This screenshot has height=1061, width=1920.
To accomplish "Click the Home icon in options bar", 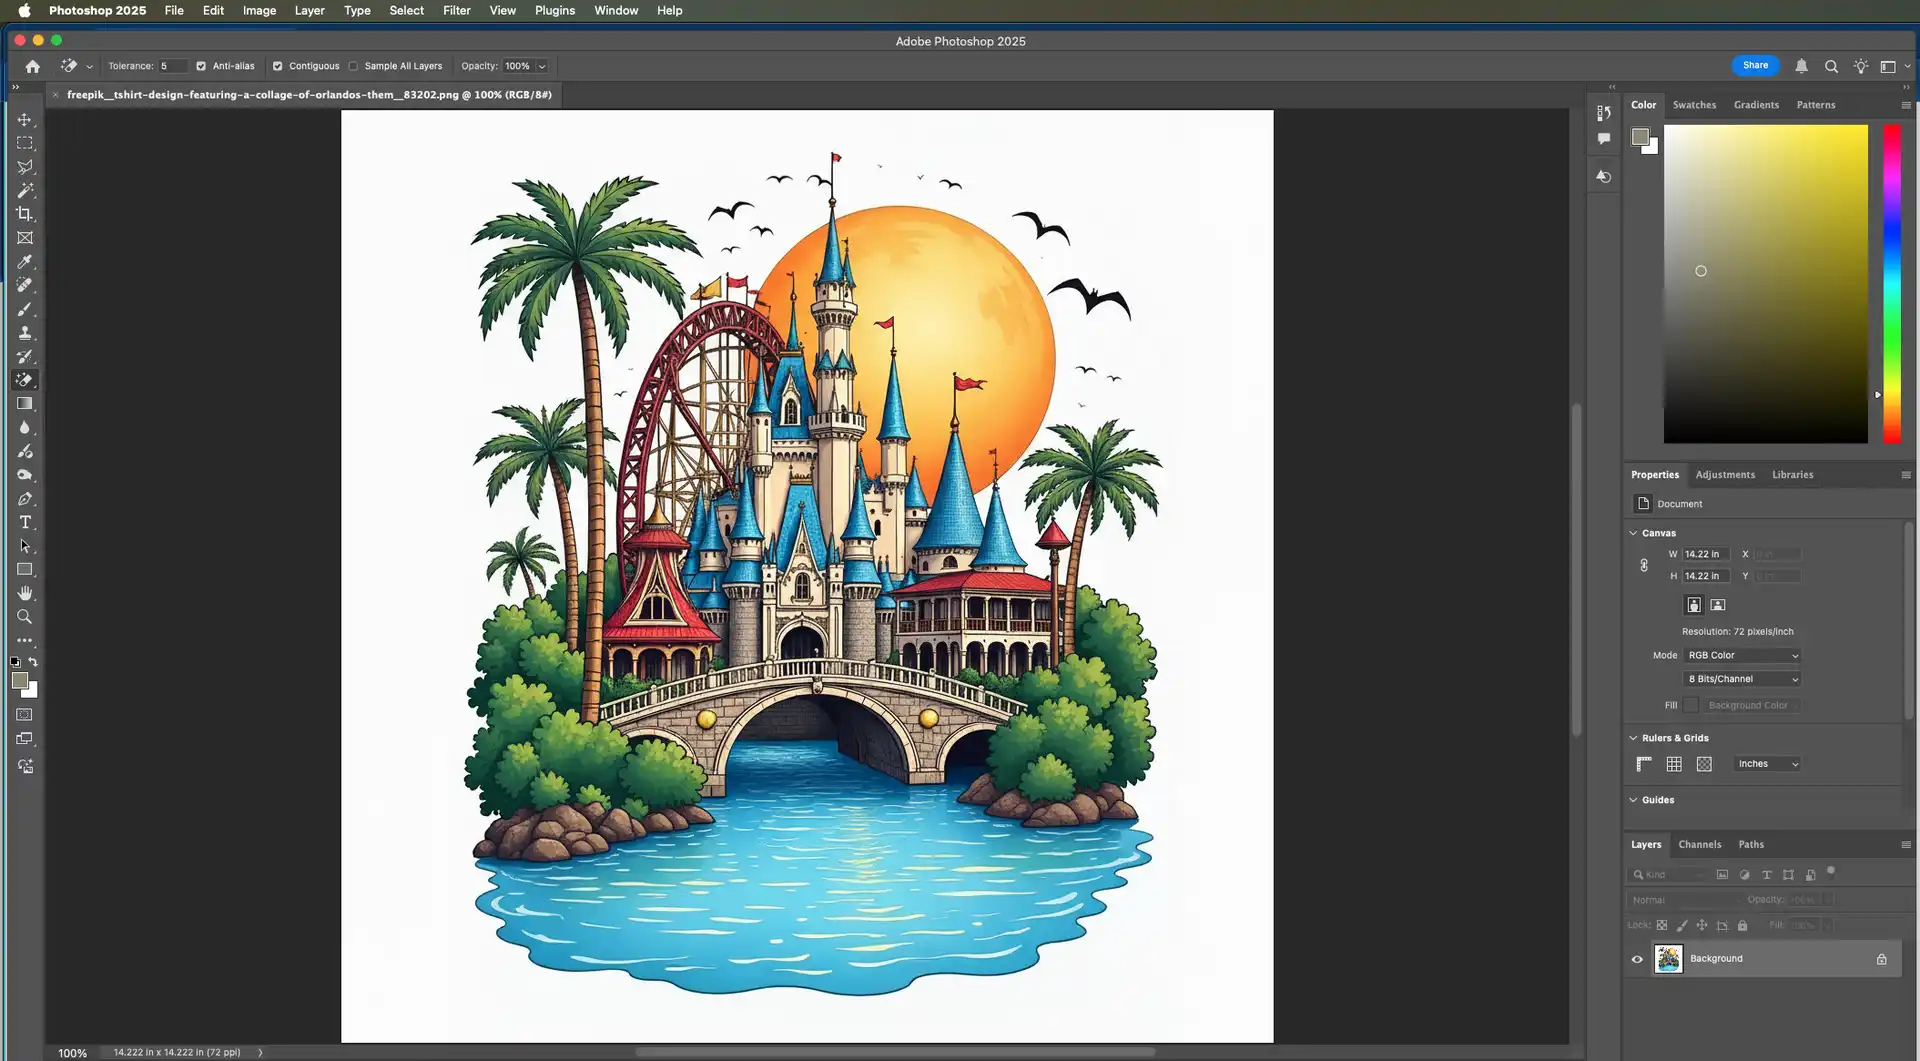I will point(33,66).
